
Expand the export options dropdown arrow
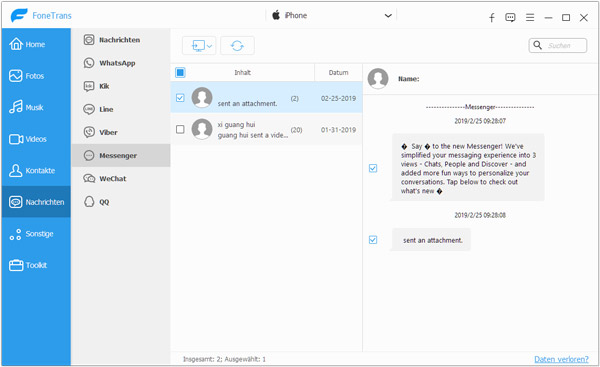[210, 46]
